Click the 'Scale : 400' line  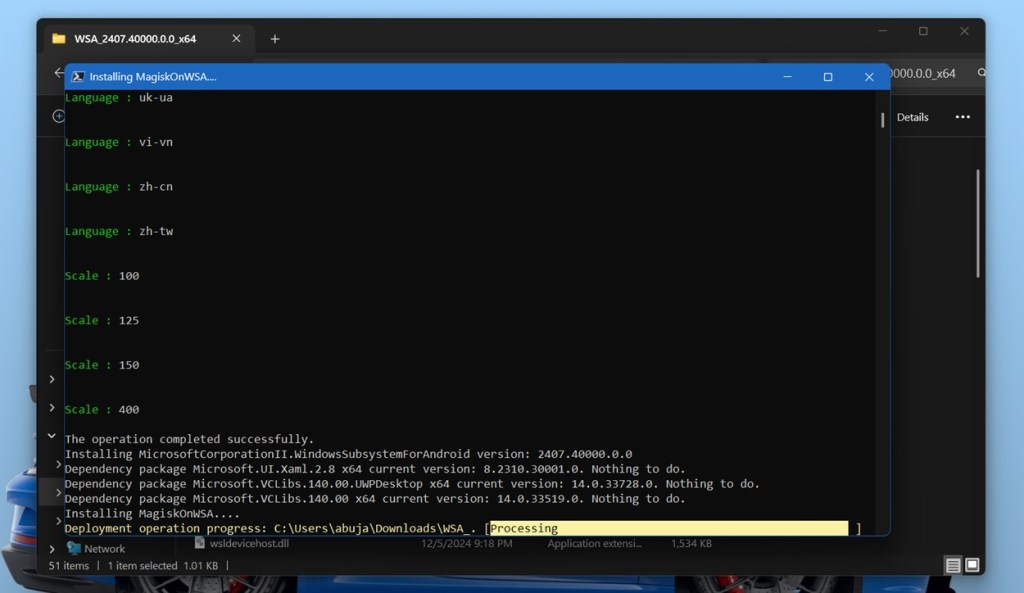point(102,409)
